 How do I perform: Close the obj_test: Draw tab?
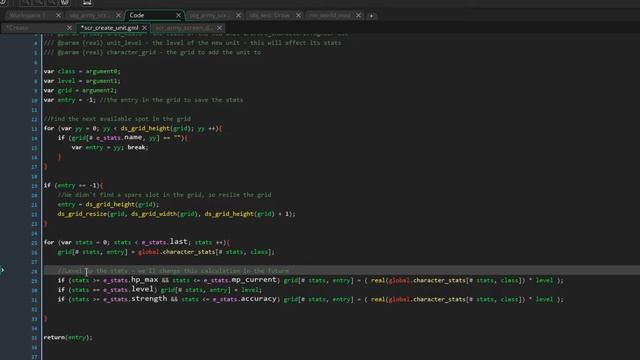(x=298, y=16)
